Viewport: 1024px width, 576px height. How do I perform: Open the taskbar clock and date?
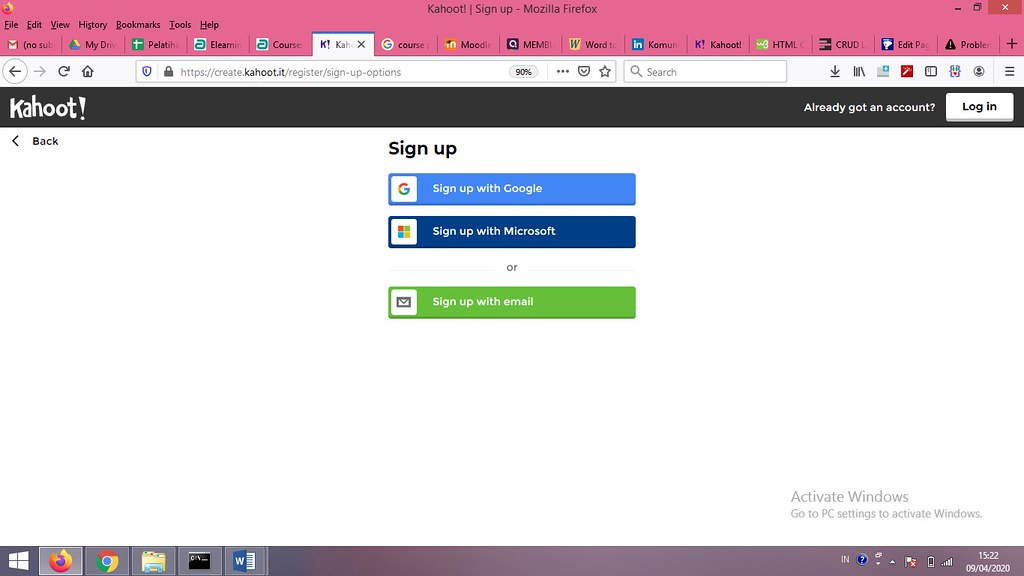pyautogui.click(x=988, y=562)
